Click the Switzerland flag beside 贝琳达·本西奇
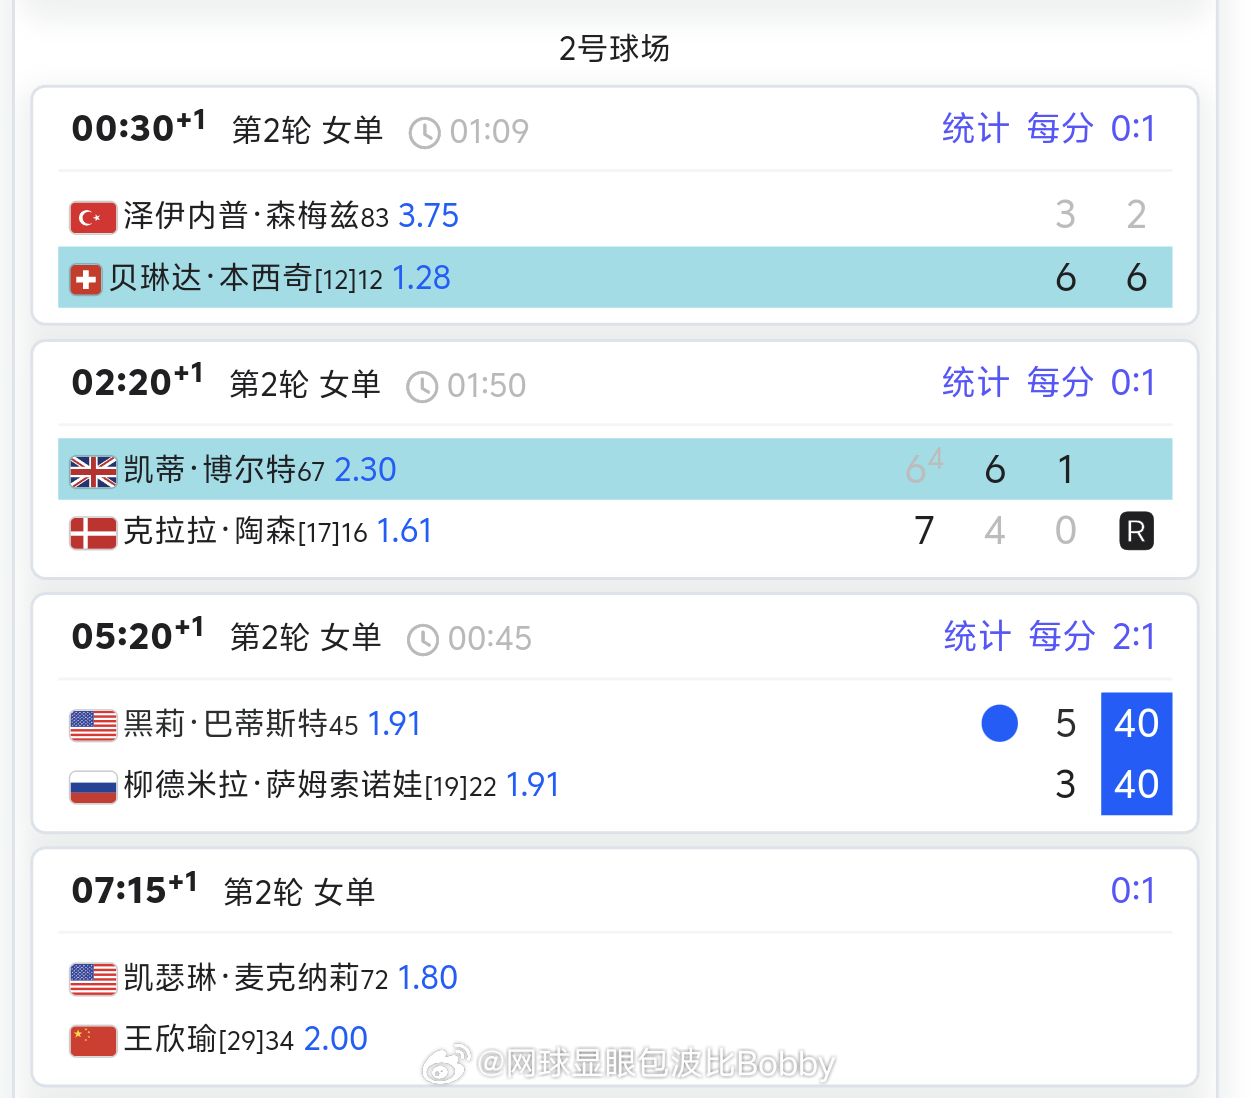The image size is (1260, 1098). (x=86, y=280)
